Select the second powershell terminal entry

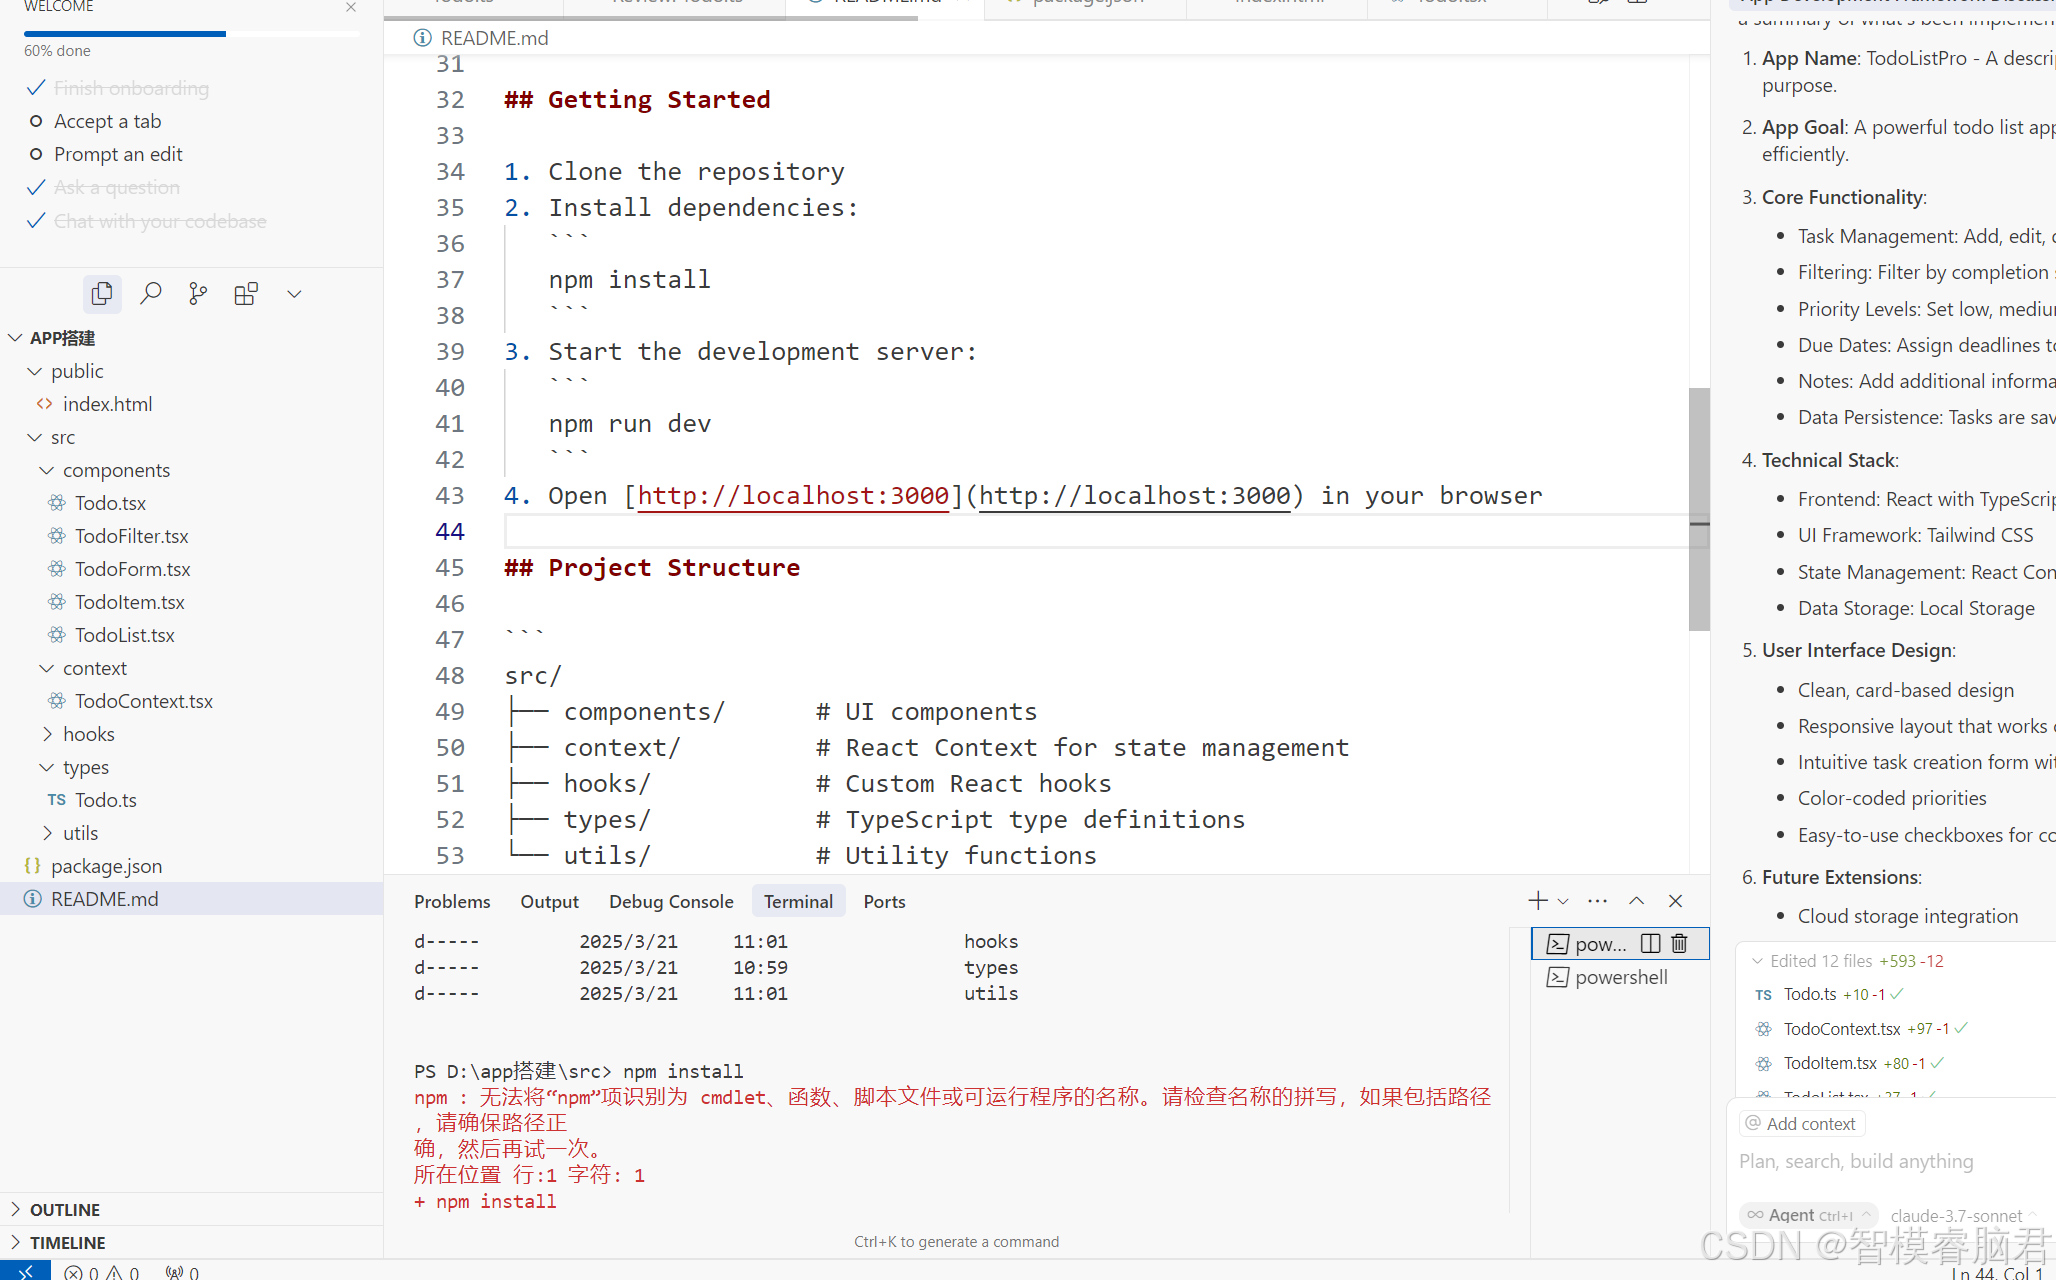tap(1620, 977)
